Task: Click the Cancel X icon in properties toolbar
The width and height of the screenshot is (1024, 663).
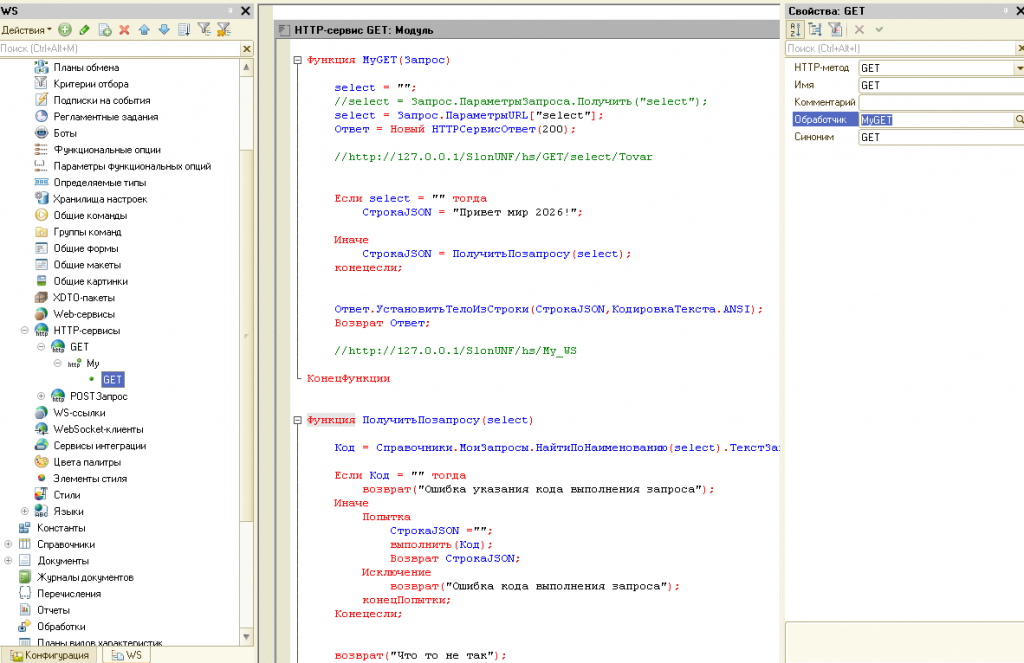Action: [x=859, y=29]
